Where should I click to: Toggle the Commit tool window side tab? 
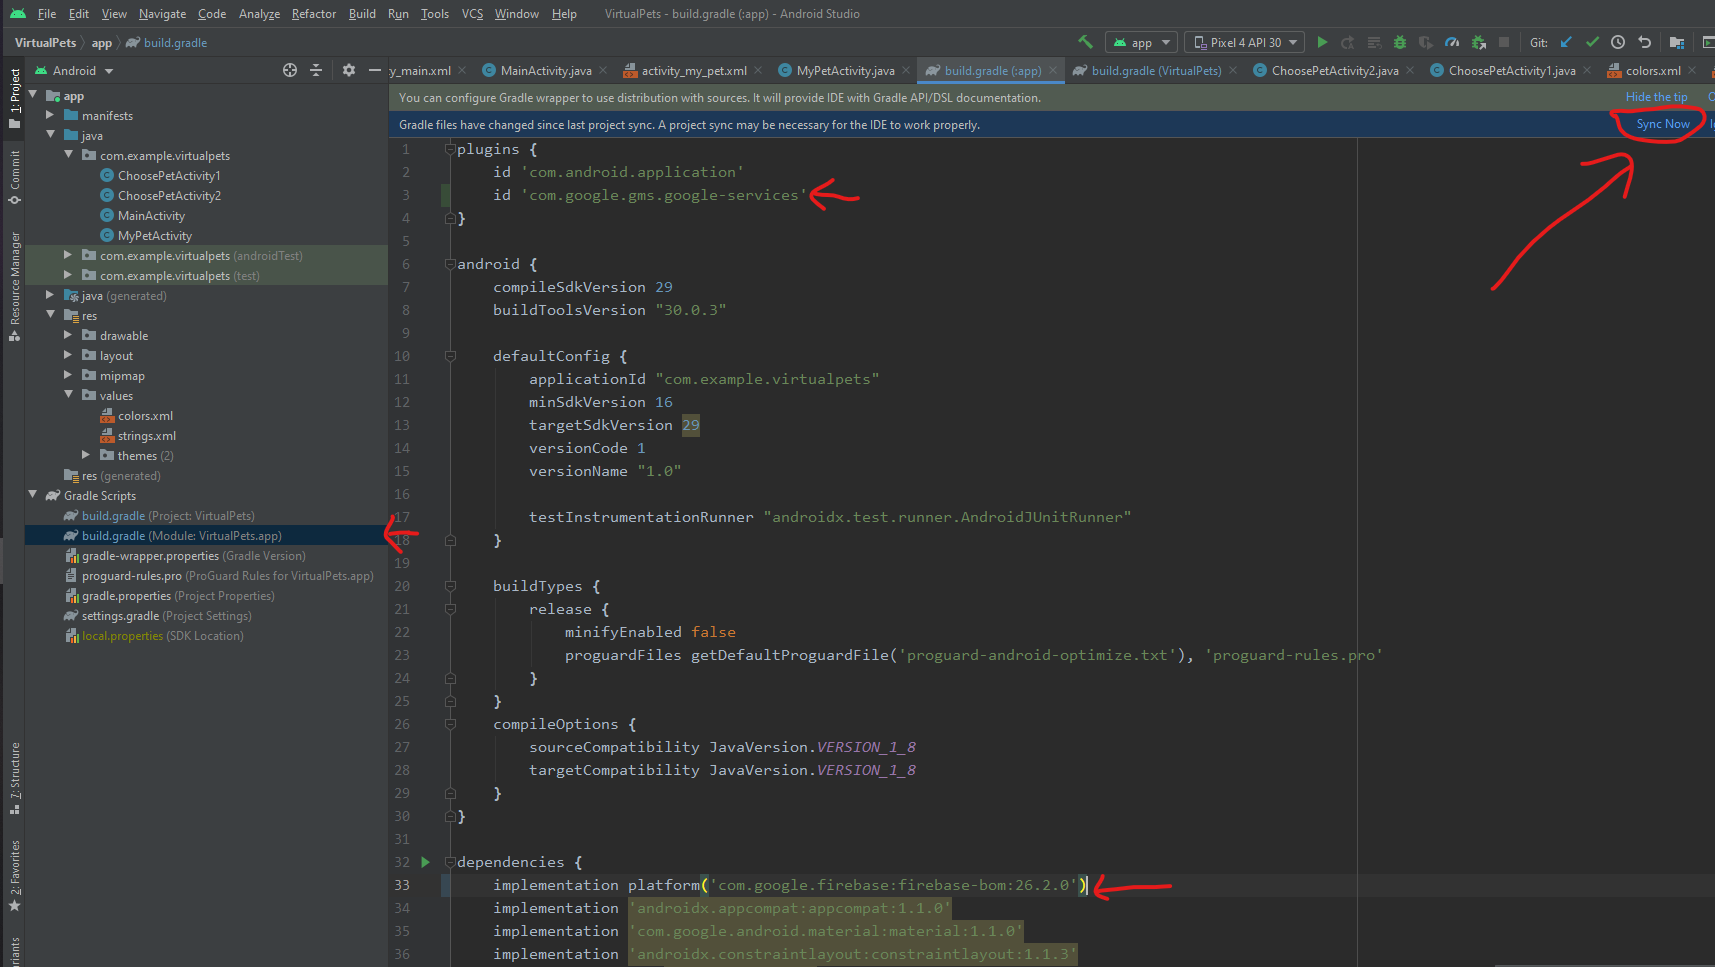[14, 177]
